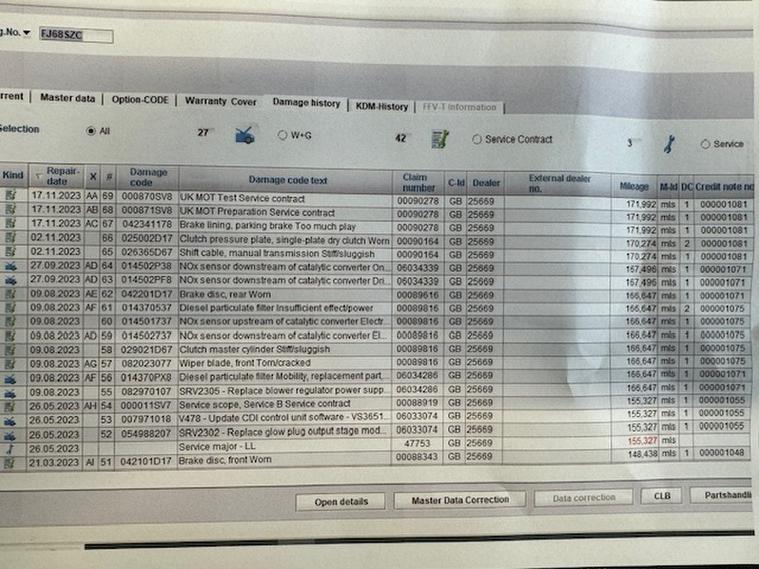The height and width of the screenshot is (569, 759).
Task: Select the W+G radio button
Action: click(282, 134)
